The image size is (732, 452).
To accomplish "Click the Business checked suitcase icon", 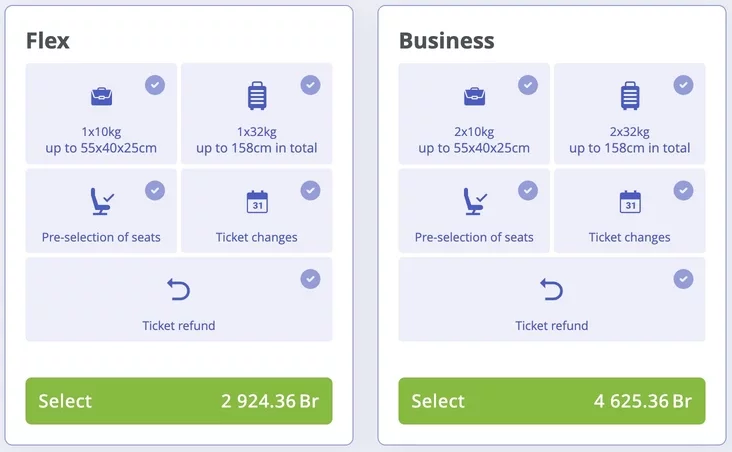I will tap(630, 96).
